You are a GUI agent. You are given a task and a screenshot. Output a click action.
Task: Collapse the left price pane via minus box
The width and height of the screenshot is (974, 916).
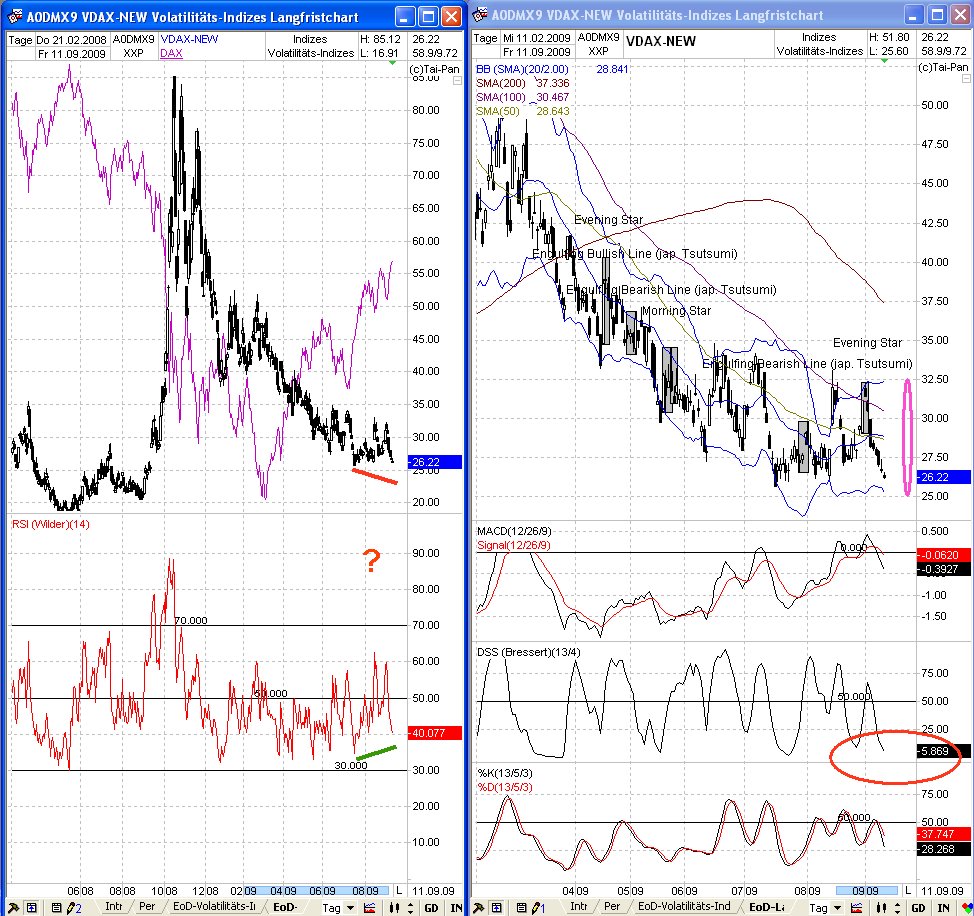(458, 81)
